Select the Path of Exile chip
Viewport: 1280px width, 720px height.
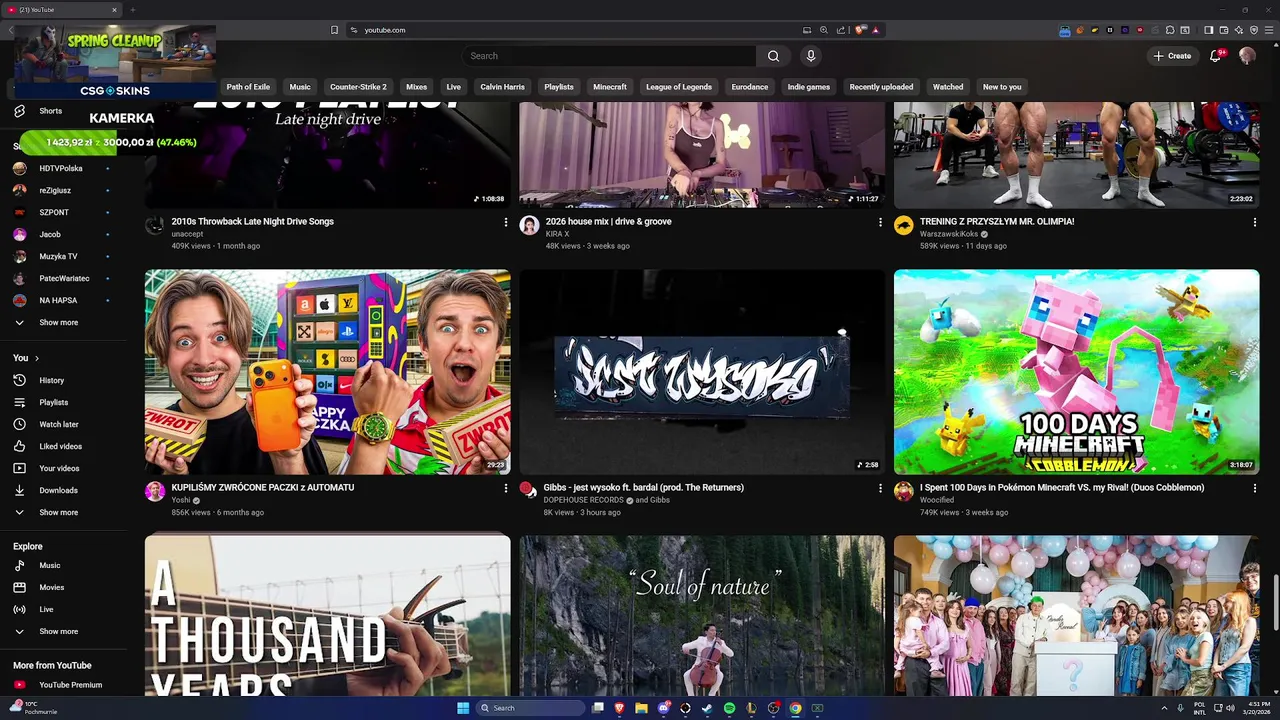(x=248, y=87)
